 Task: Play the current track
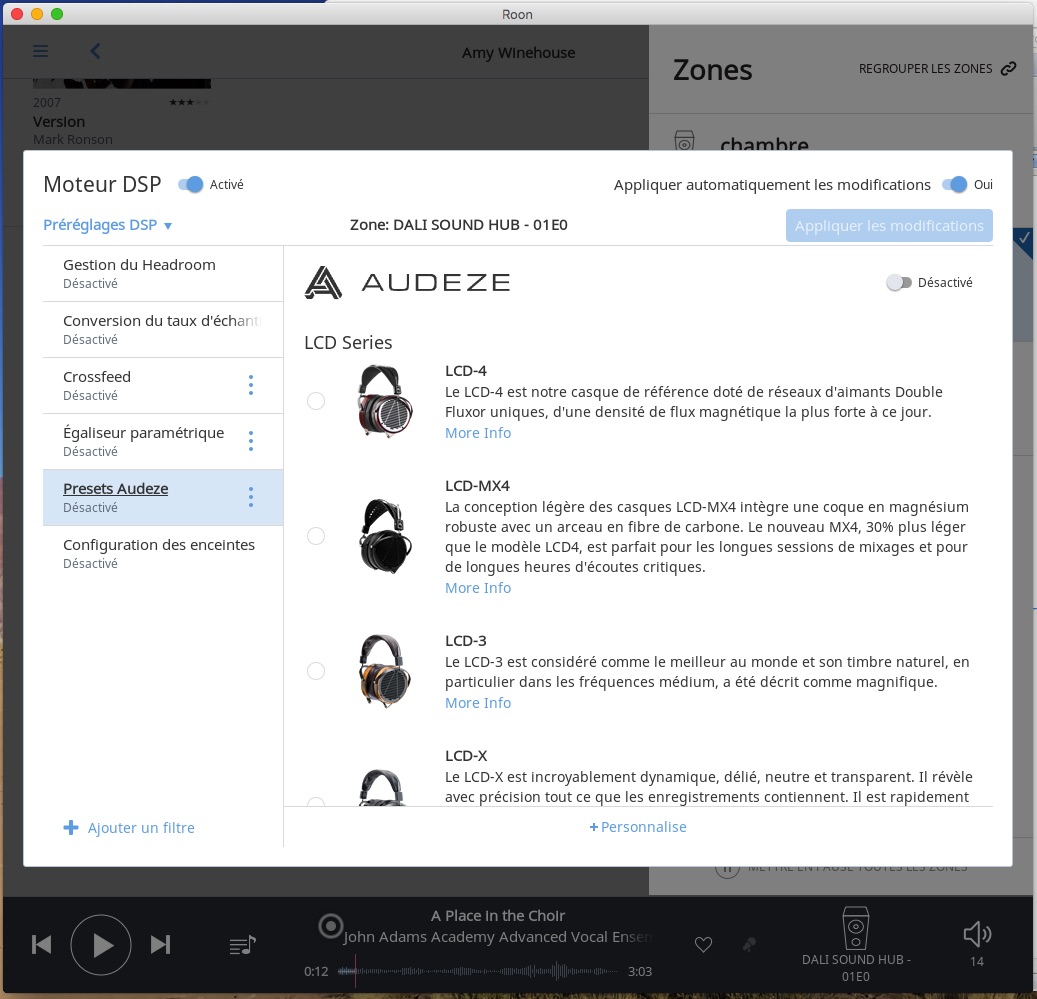(101, 945)
